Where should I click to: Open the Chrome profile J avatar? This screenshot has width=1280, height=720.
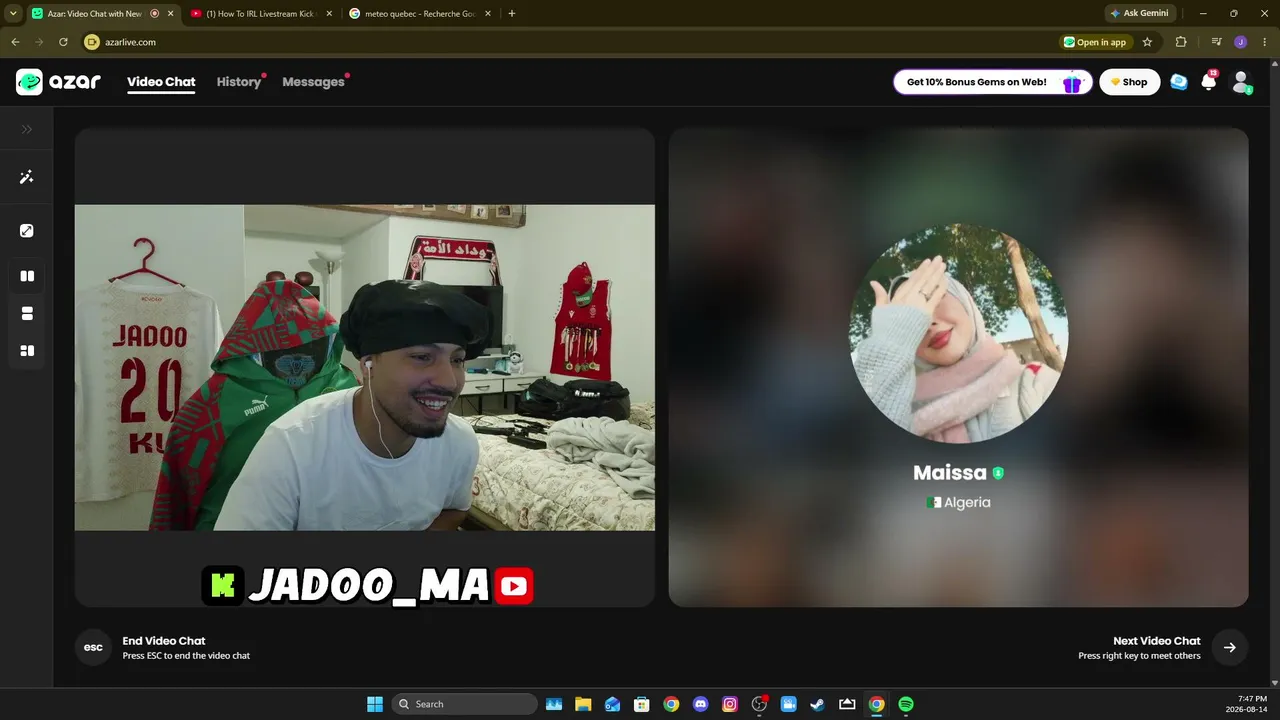1240,42
